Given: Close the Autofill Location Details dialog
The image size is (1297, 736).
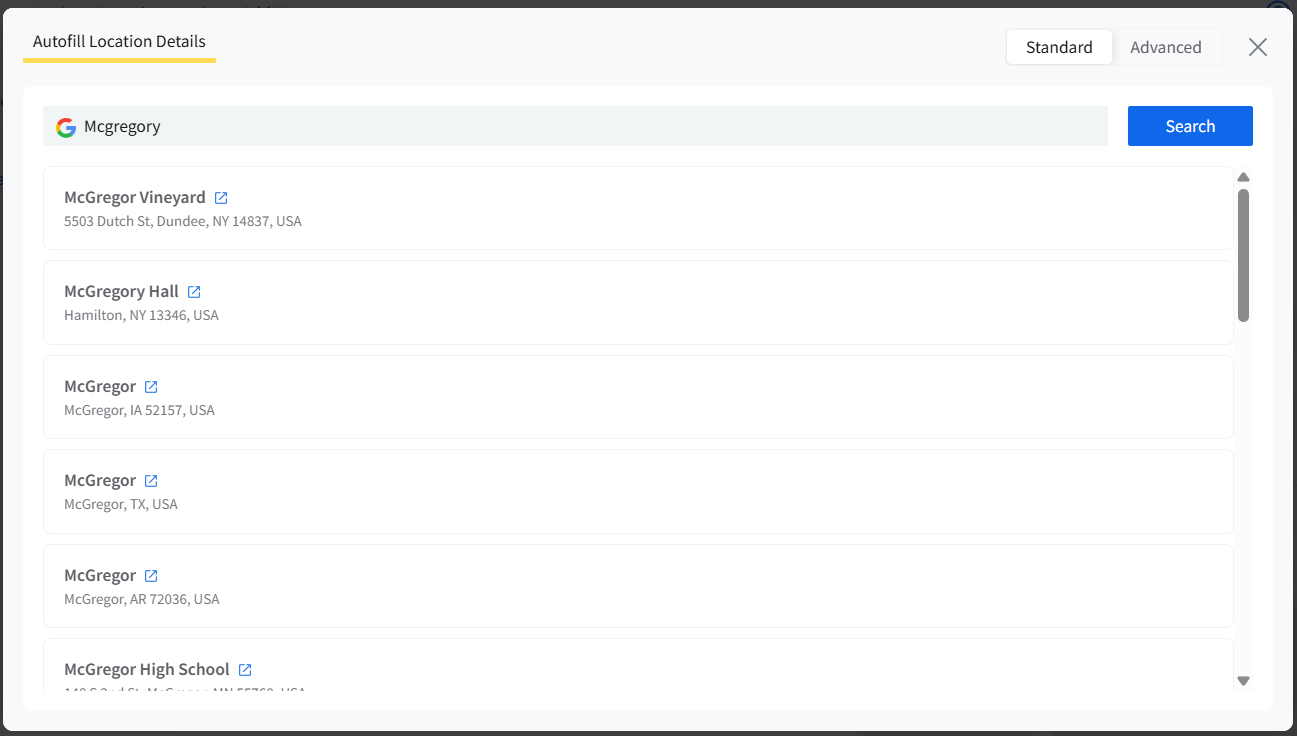Looking at the screenshot, I should 1258,47.
